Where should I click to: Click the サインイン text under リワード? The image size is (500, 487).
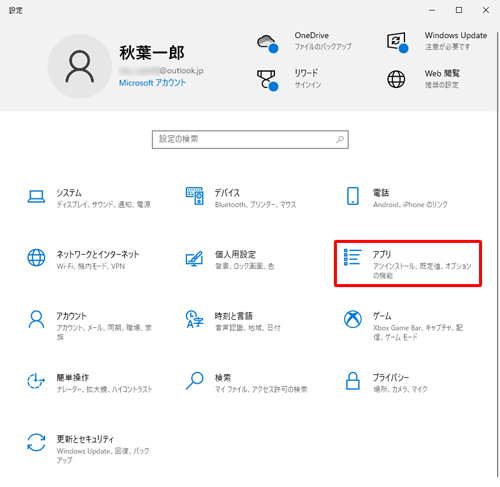pyautogui.click(x=308, y=85)
